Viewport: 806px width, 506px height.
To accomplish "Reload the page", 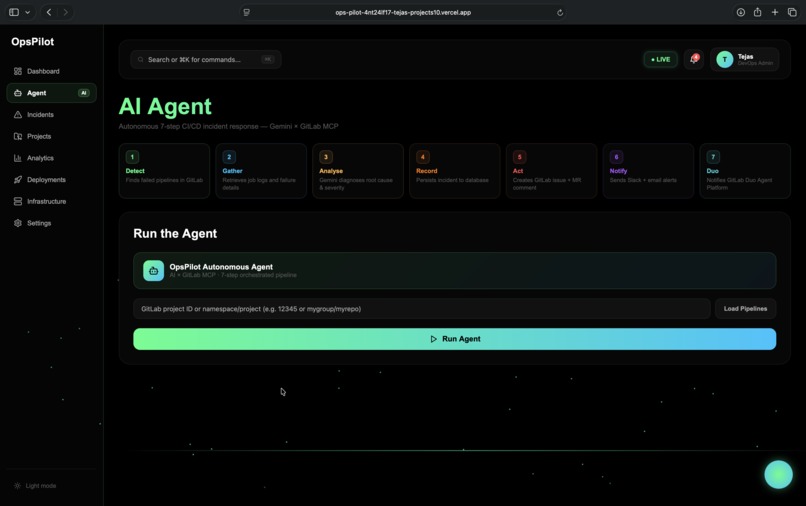I will 560,12.
